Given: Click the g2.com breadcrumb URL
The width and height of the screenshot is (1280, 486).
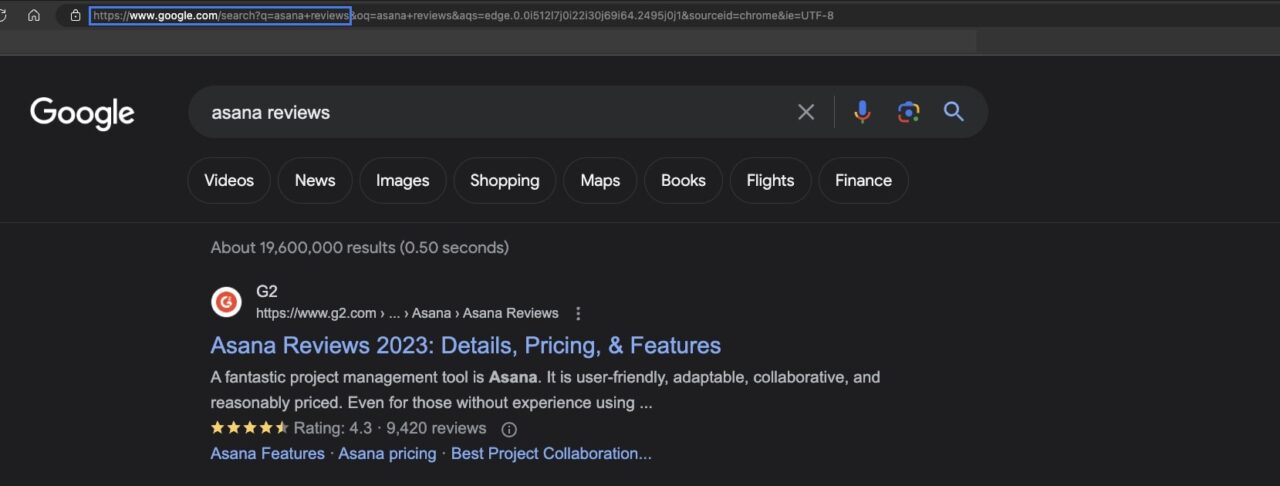Looking at the screenshot, I should tap(407, 313).
